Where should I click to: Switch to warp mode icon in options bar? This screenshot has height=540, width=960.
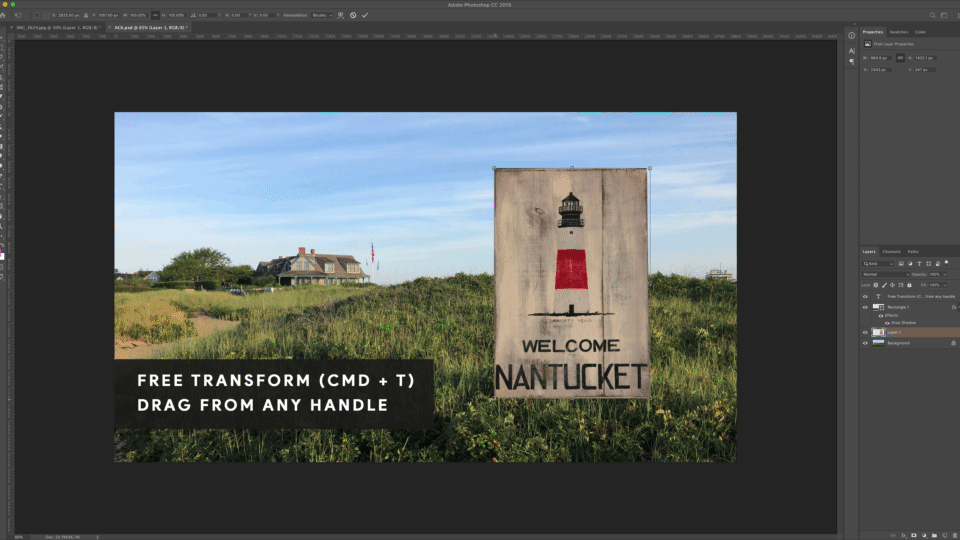point(341,15)
